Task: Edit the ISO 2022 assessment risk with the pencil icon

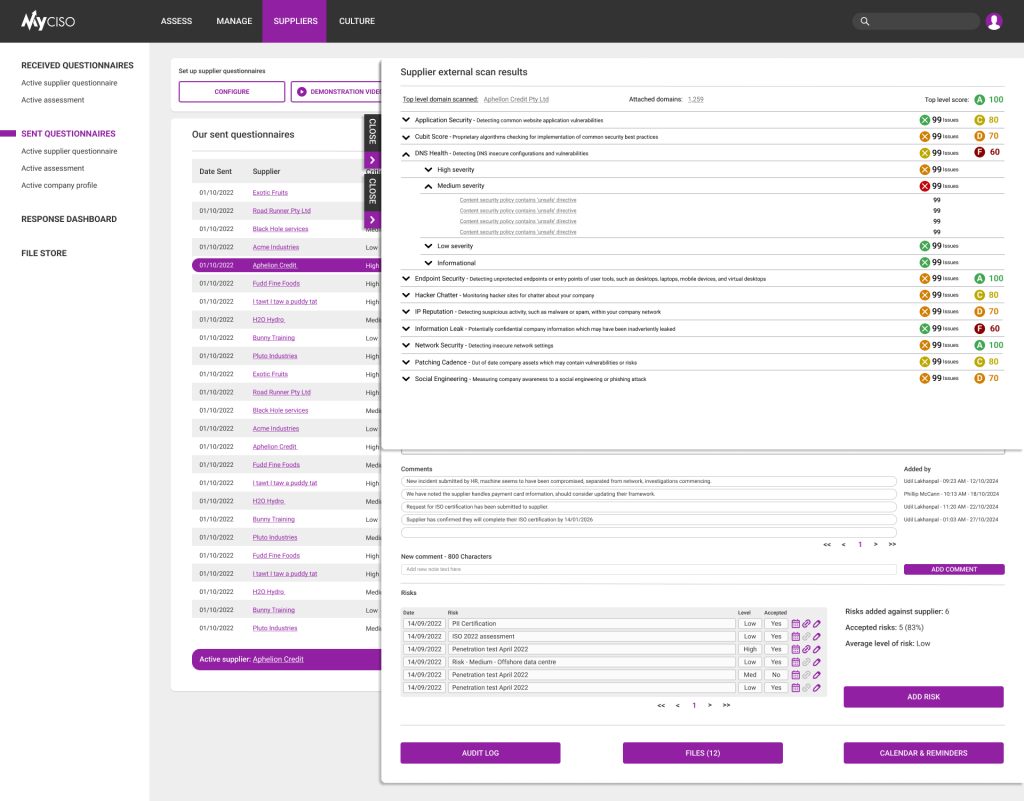Action: pyautogui.click(x=816, y=635)
